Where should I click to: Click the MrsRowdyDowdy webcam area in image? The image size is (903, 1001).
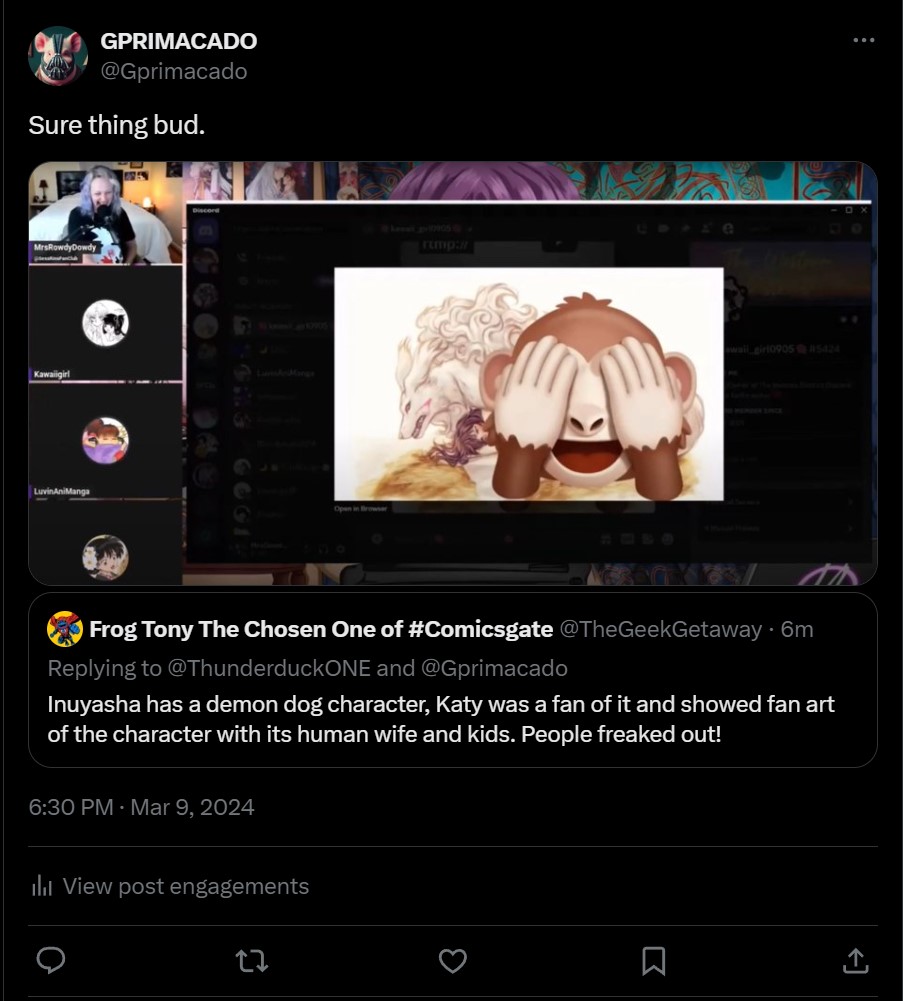[x=105, y=214]
